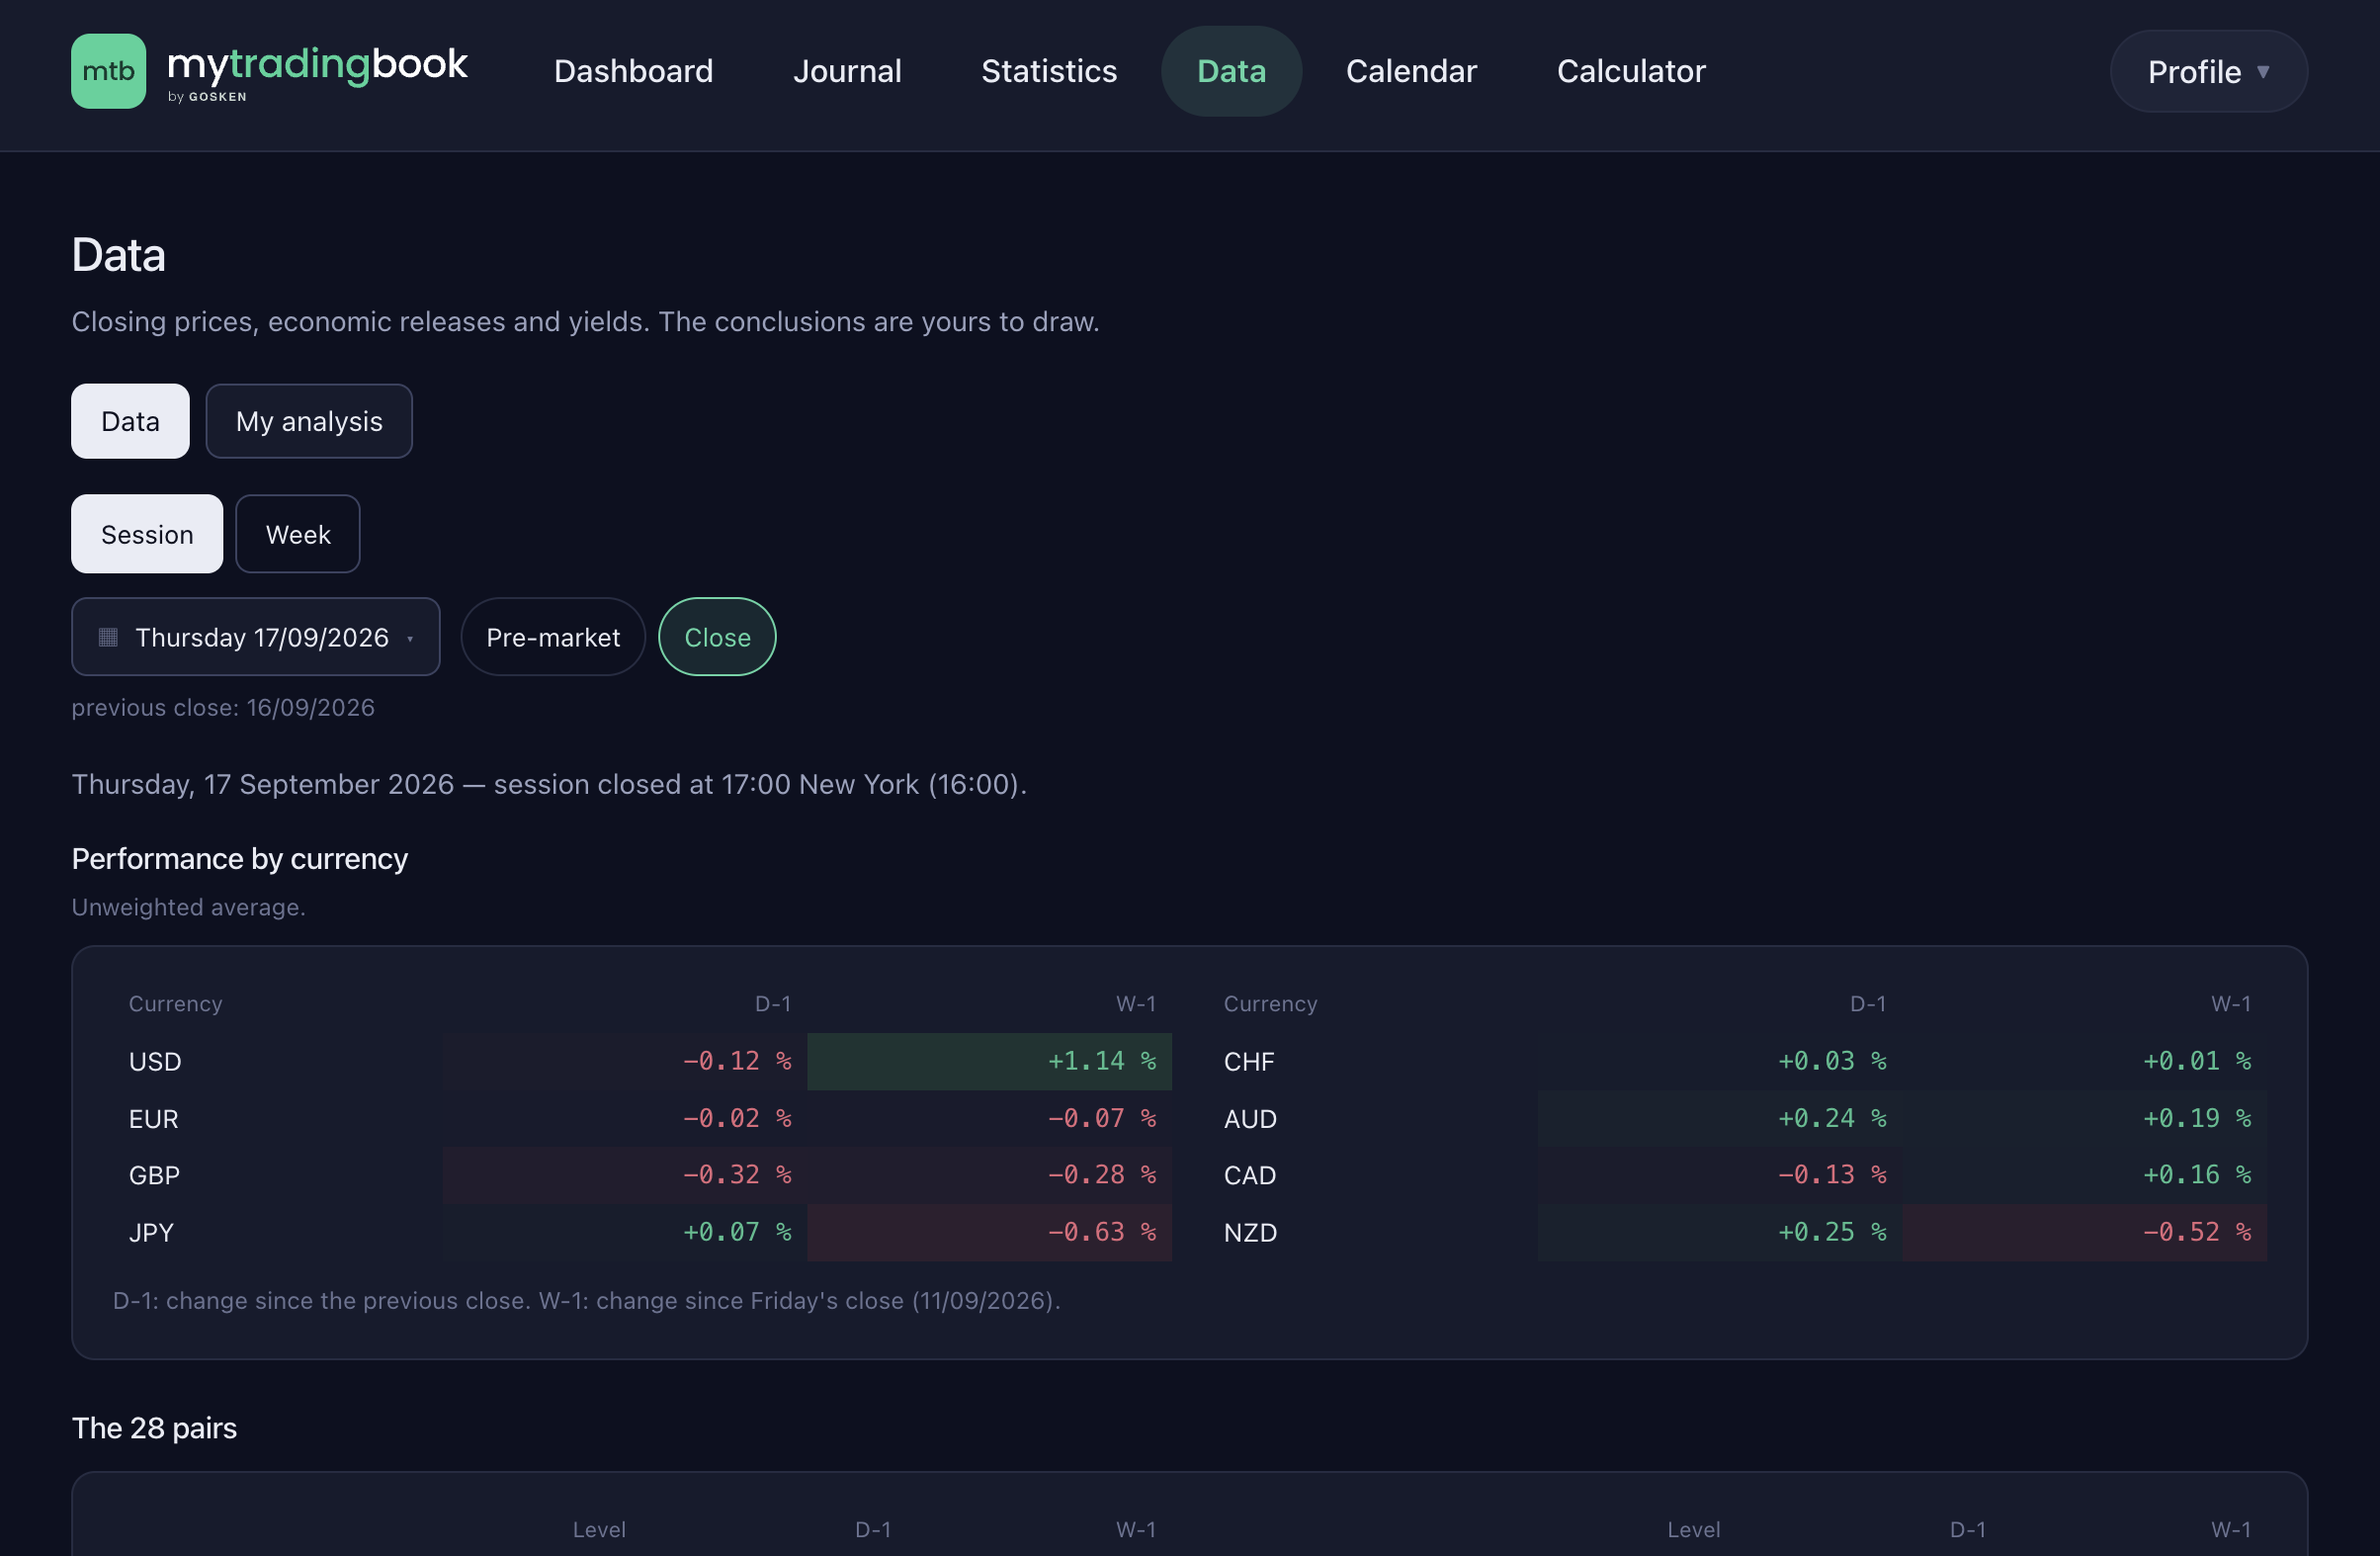Click the JPY D-1 value +0.07 %
Image resolution: width=2380 pixels, height=1556 pixels.
737,1232
